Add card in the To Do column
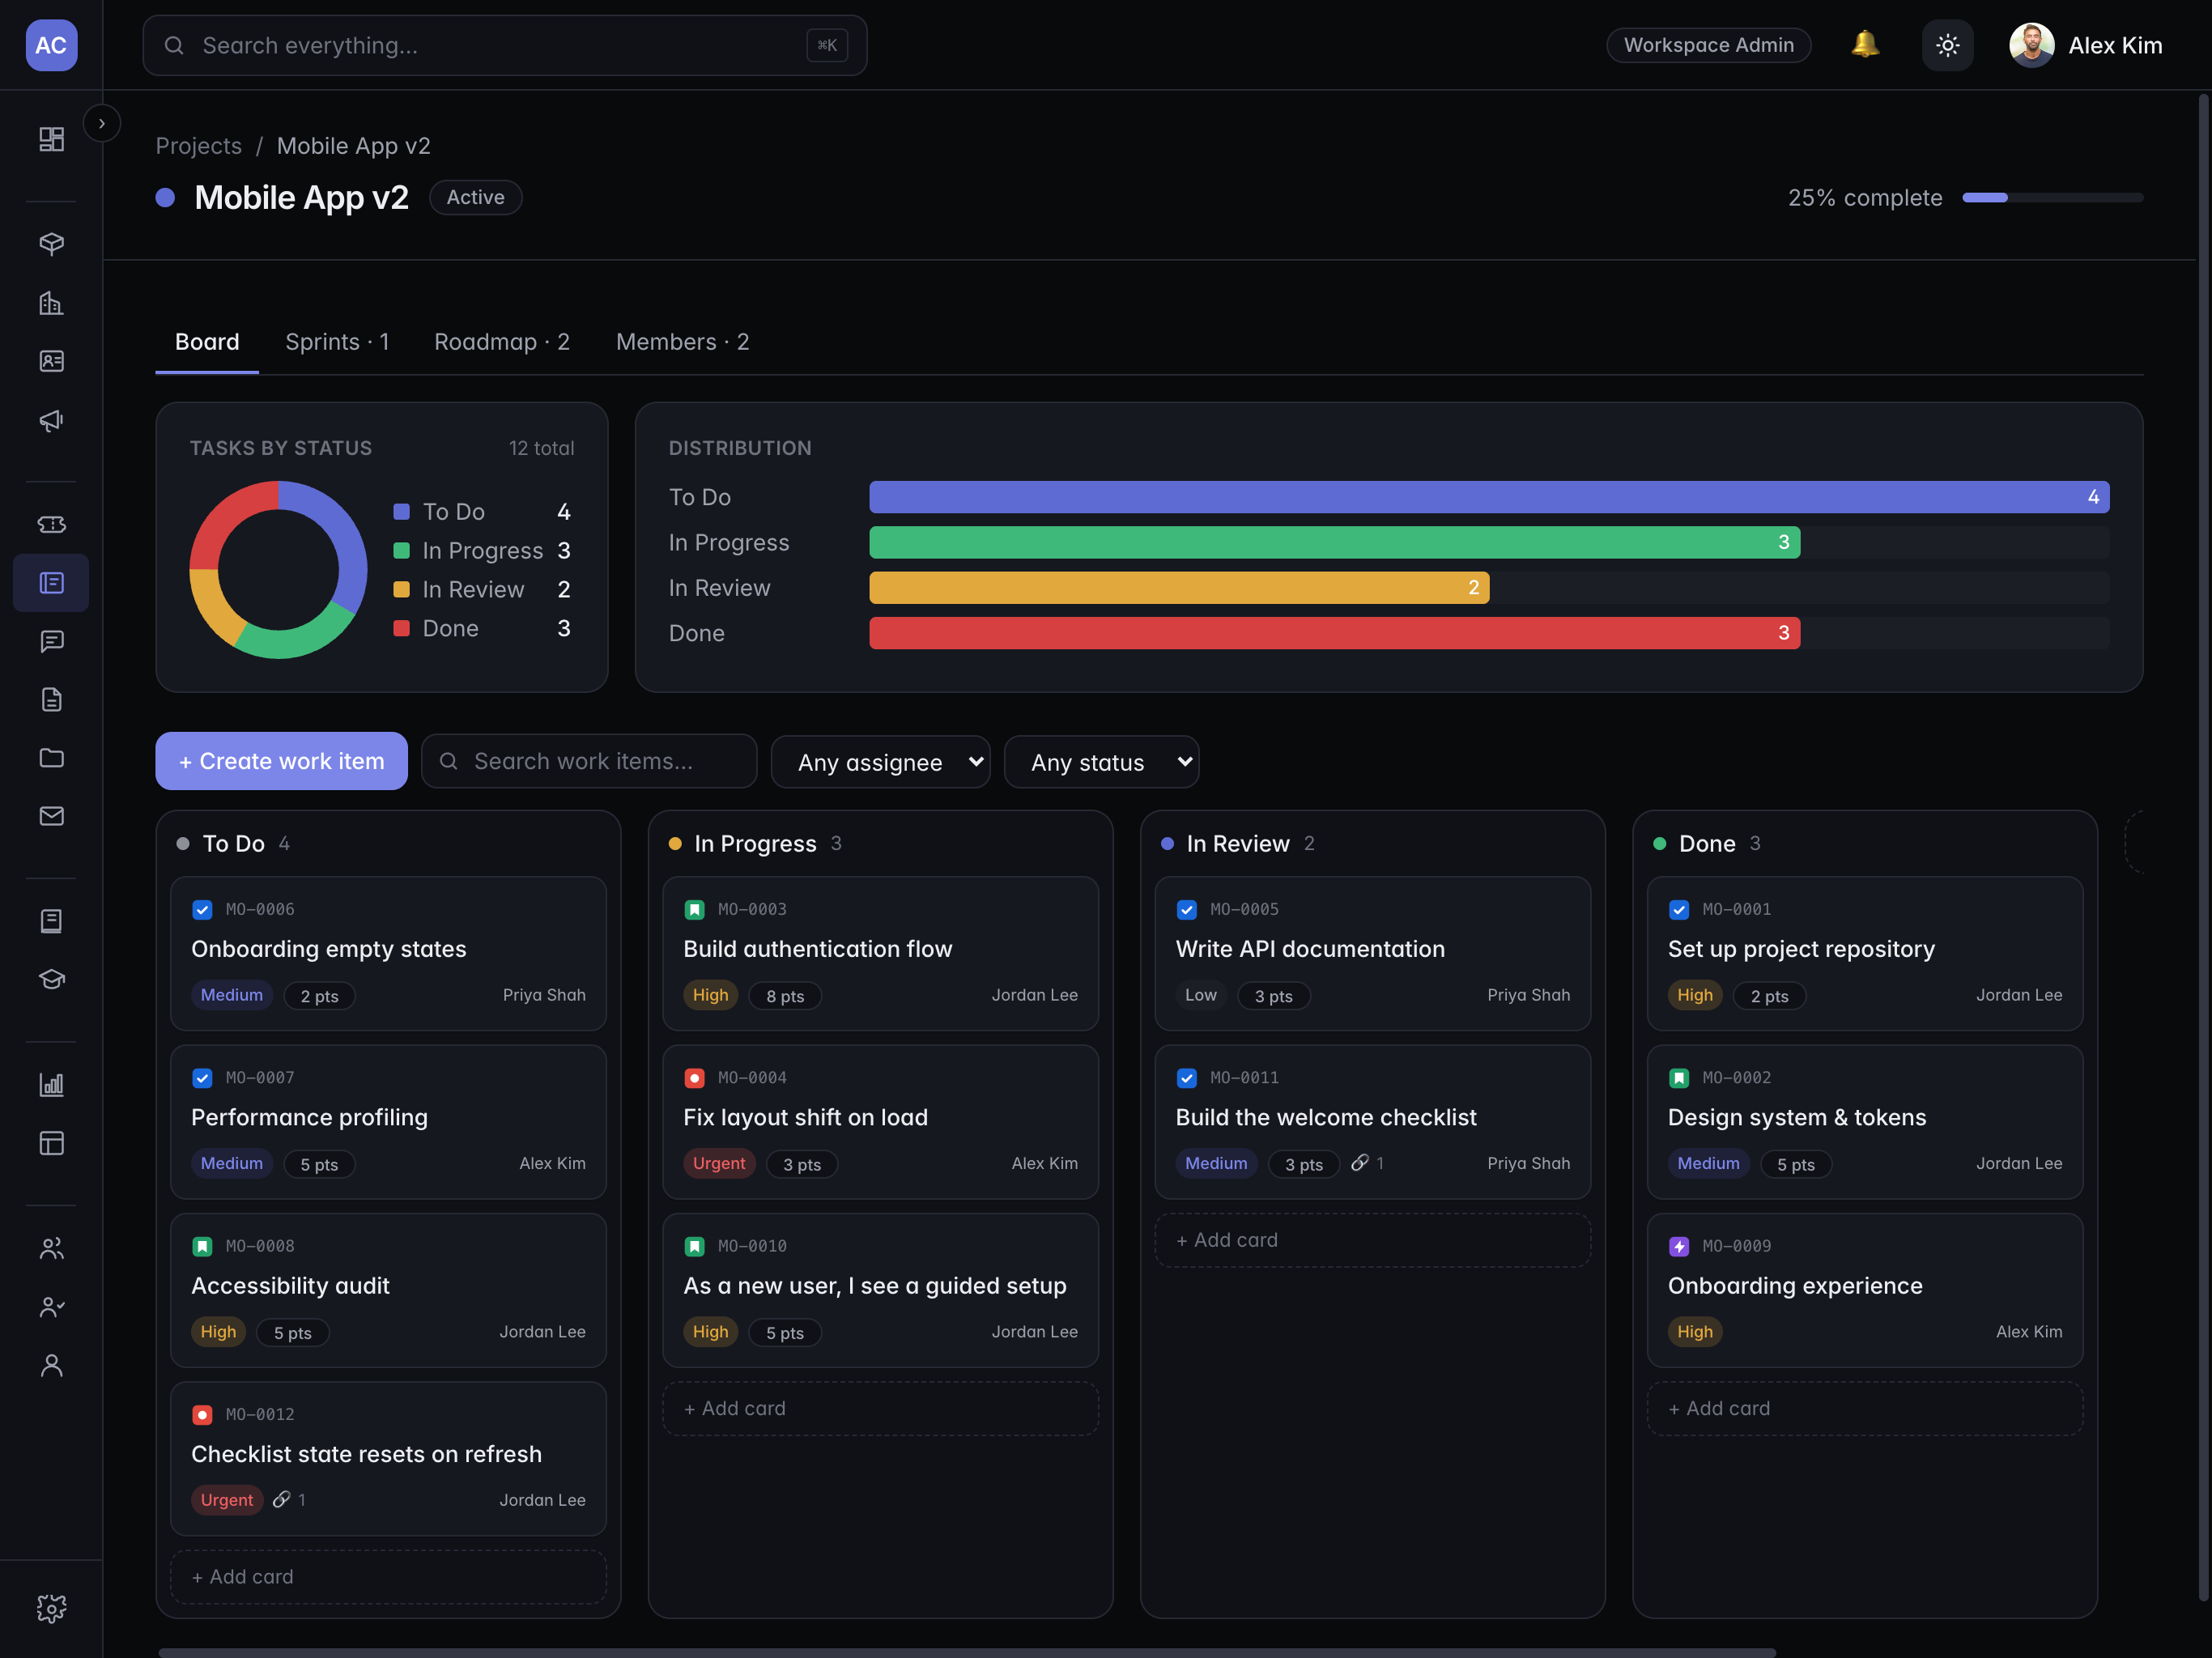Image resolution: width=2212 pixels, height=1658 pixels. pos(388,1576)
